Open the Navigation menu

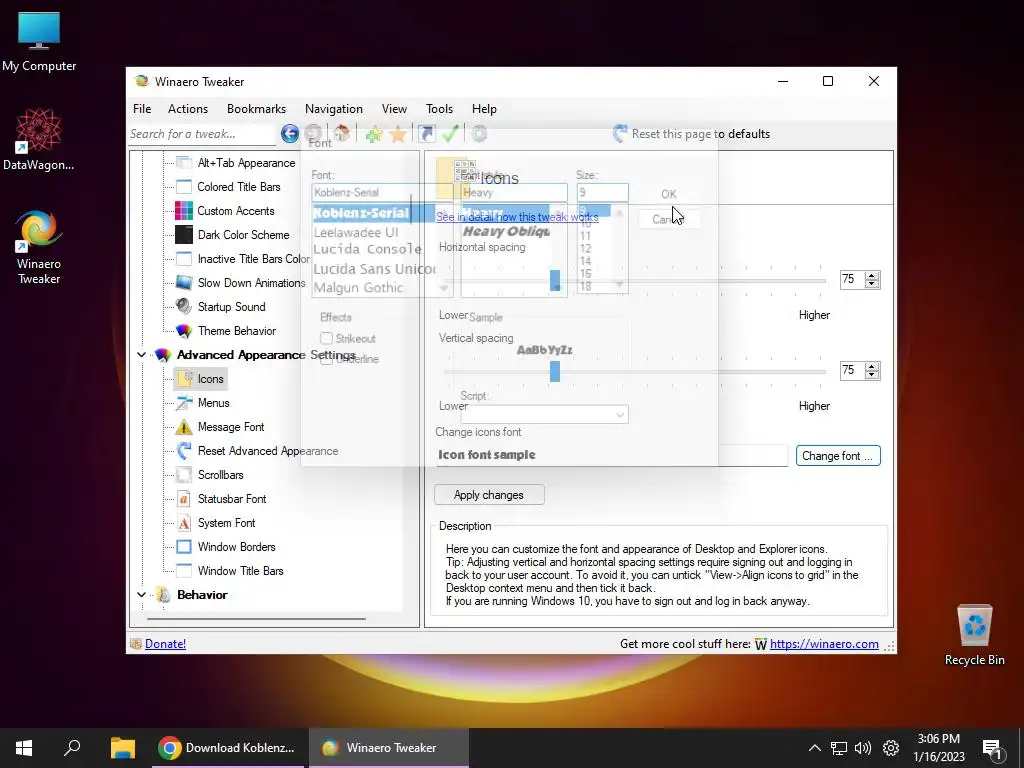pyautogui.click(x=334, y=109)
